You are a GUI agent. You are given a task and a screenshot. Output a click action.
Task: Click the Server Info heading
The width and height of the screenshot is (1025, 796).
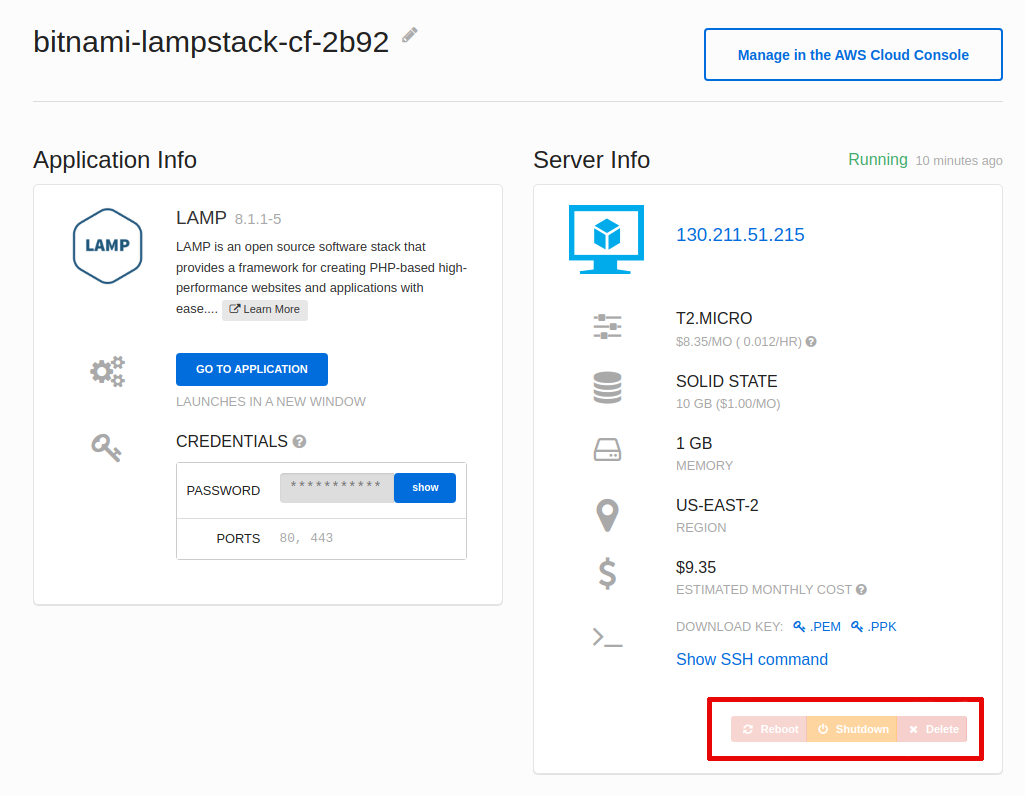click(592, 160)
